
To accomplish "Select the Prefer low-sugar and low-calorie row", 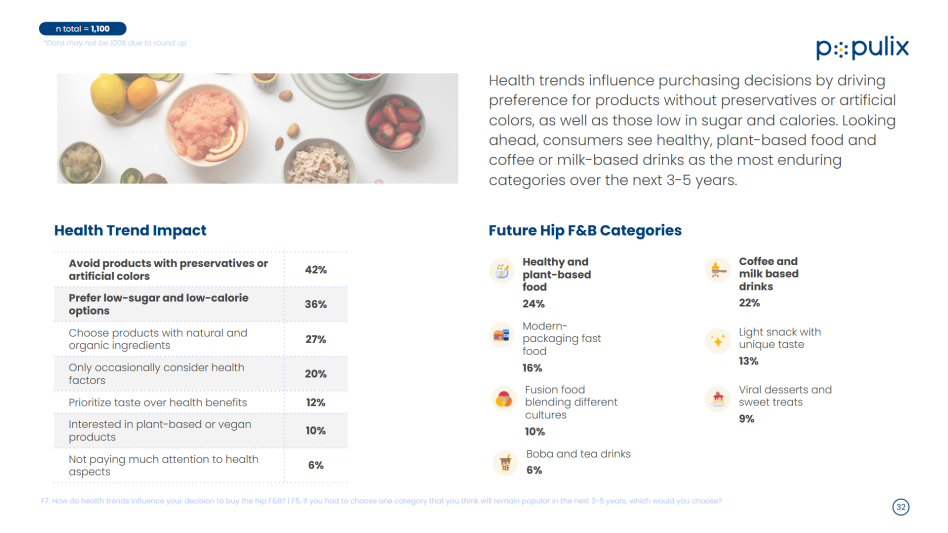I will click(201, 304).
